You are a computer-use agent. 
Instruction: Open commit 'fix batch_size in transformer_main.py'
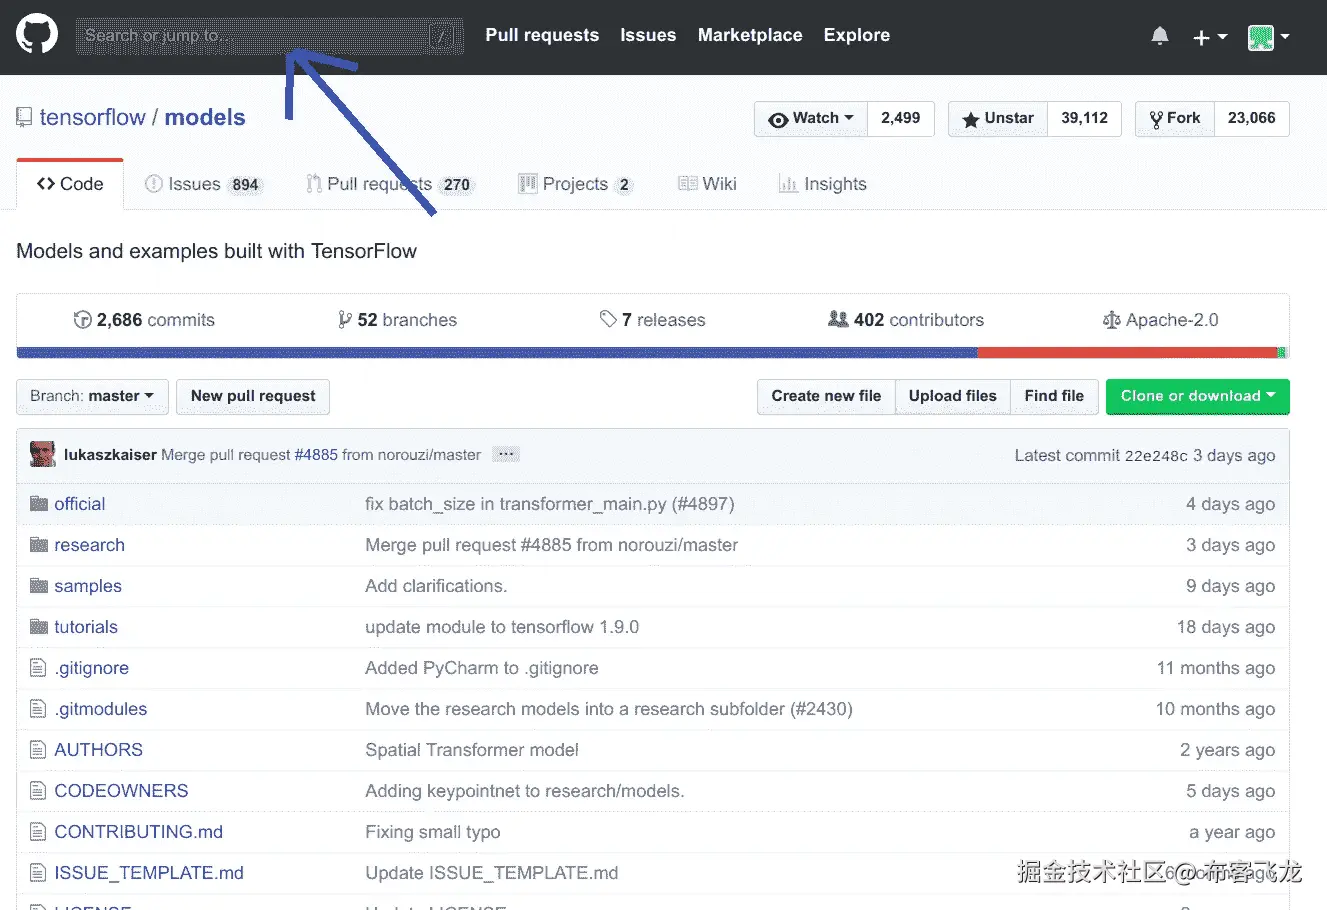550,504
